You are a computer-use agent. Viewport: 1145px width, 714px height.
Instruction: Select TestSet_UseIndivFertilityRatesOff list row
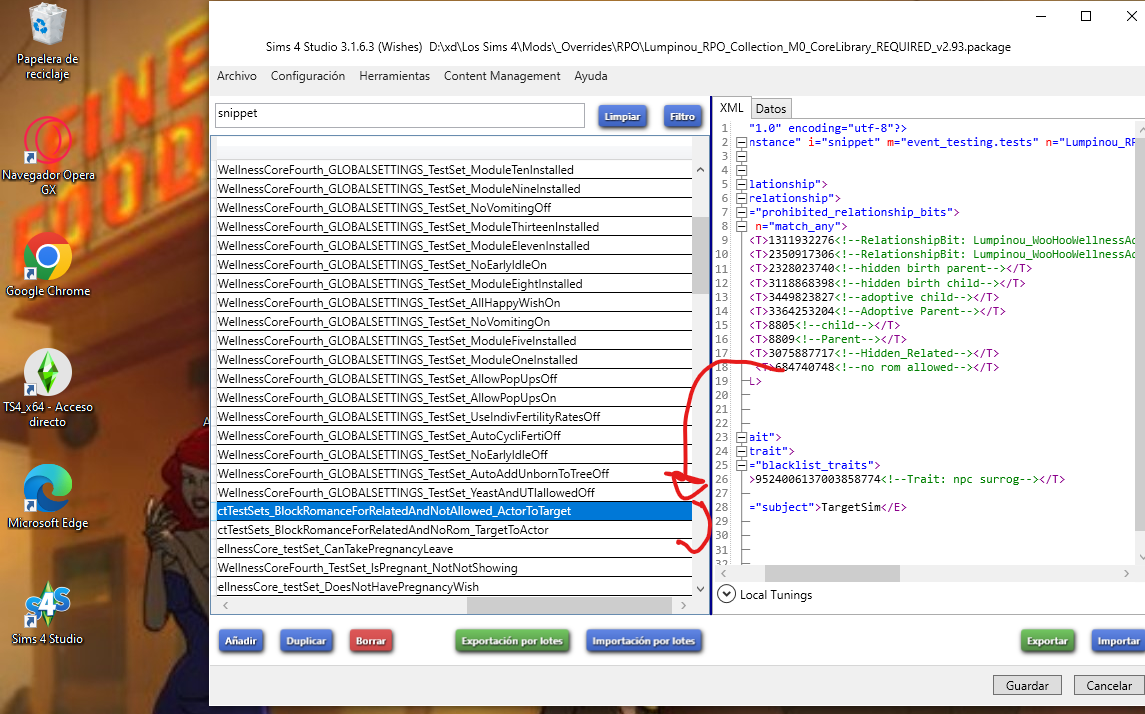453,417
